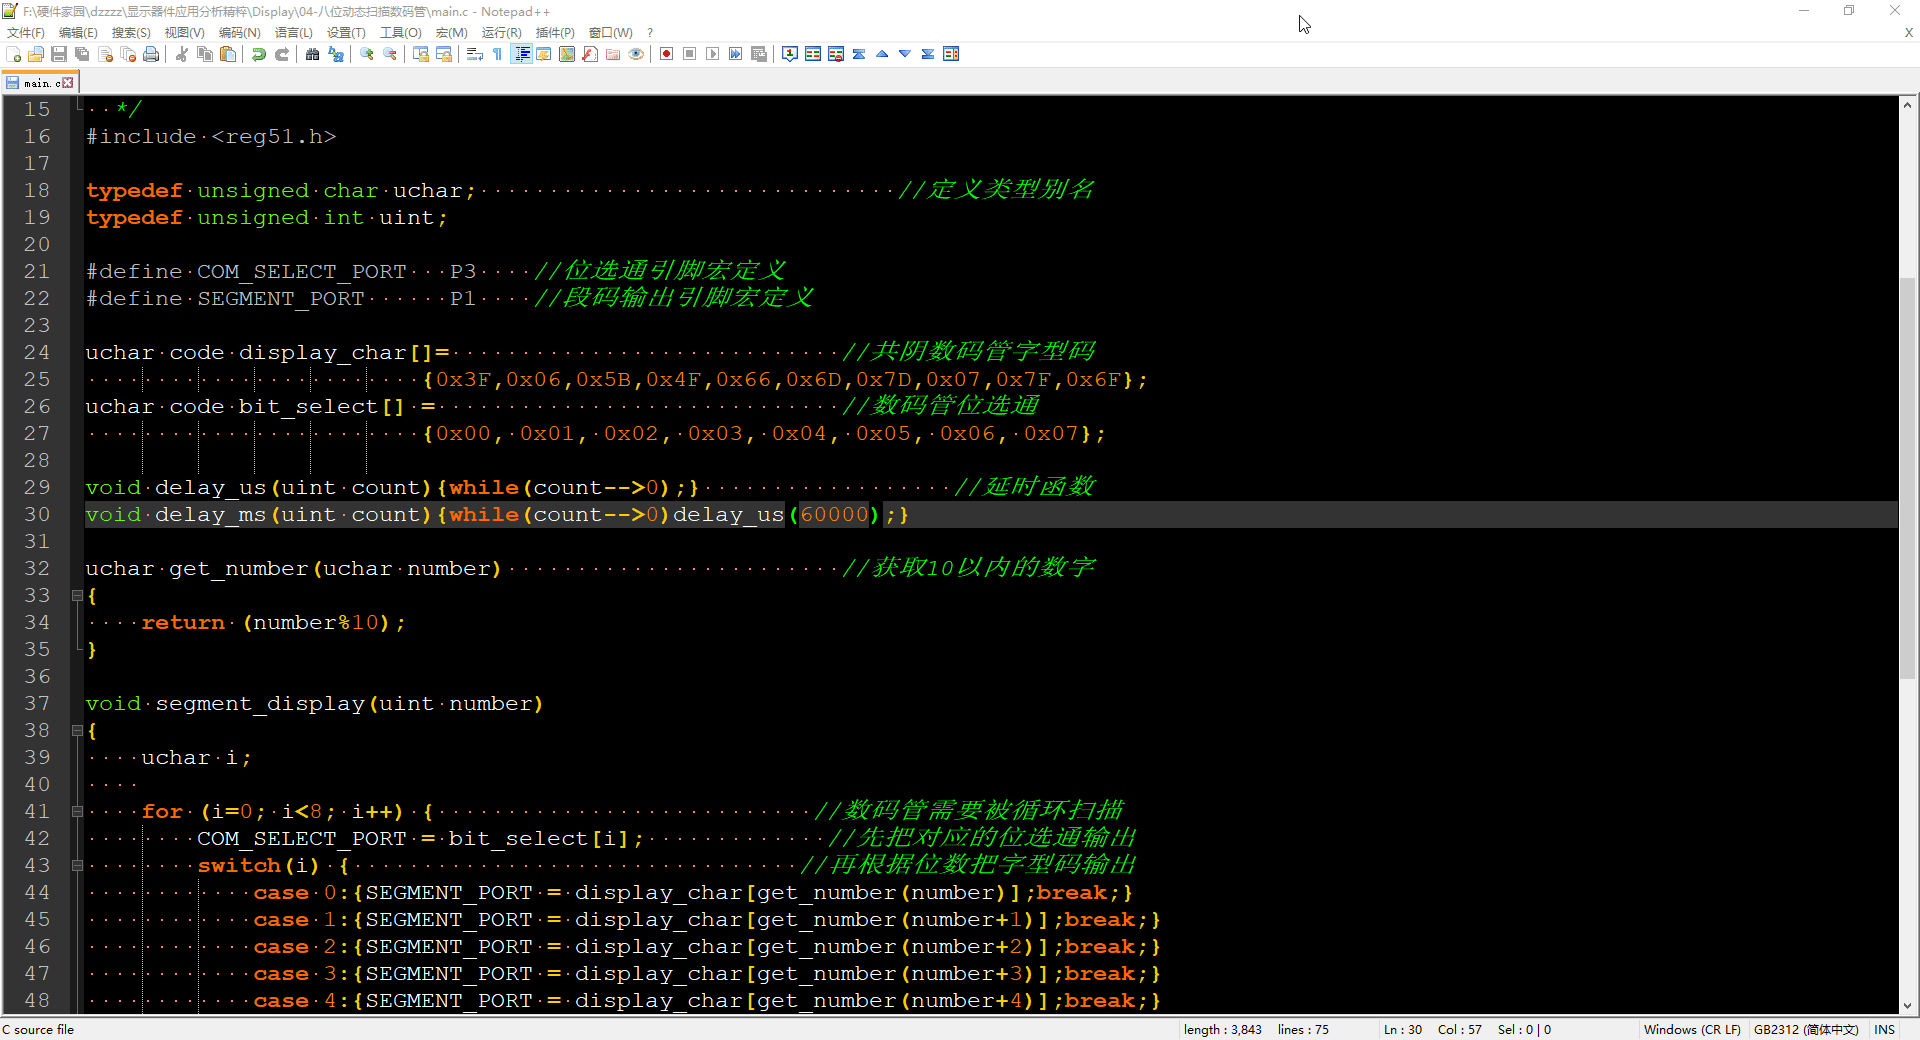Collapse the for loop fold at line 41
Screen dimensions: 1920x1040
(77, 812)
